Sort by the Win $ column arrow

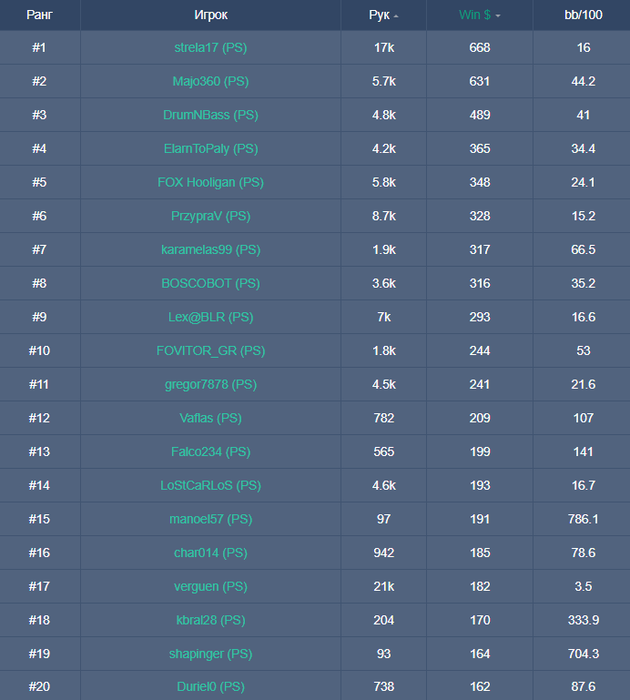point(498,16)
